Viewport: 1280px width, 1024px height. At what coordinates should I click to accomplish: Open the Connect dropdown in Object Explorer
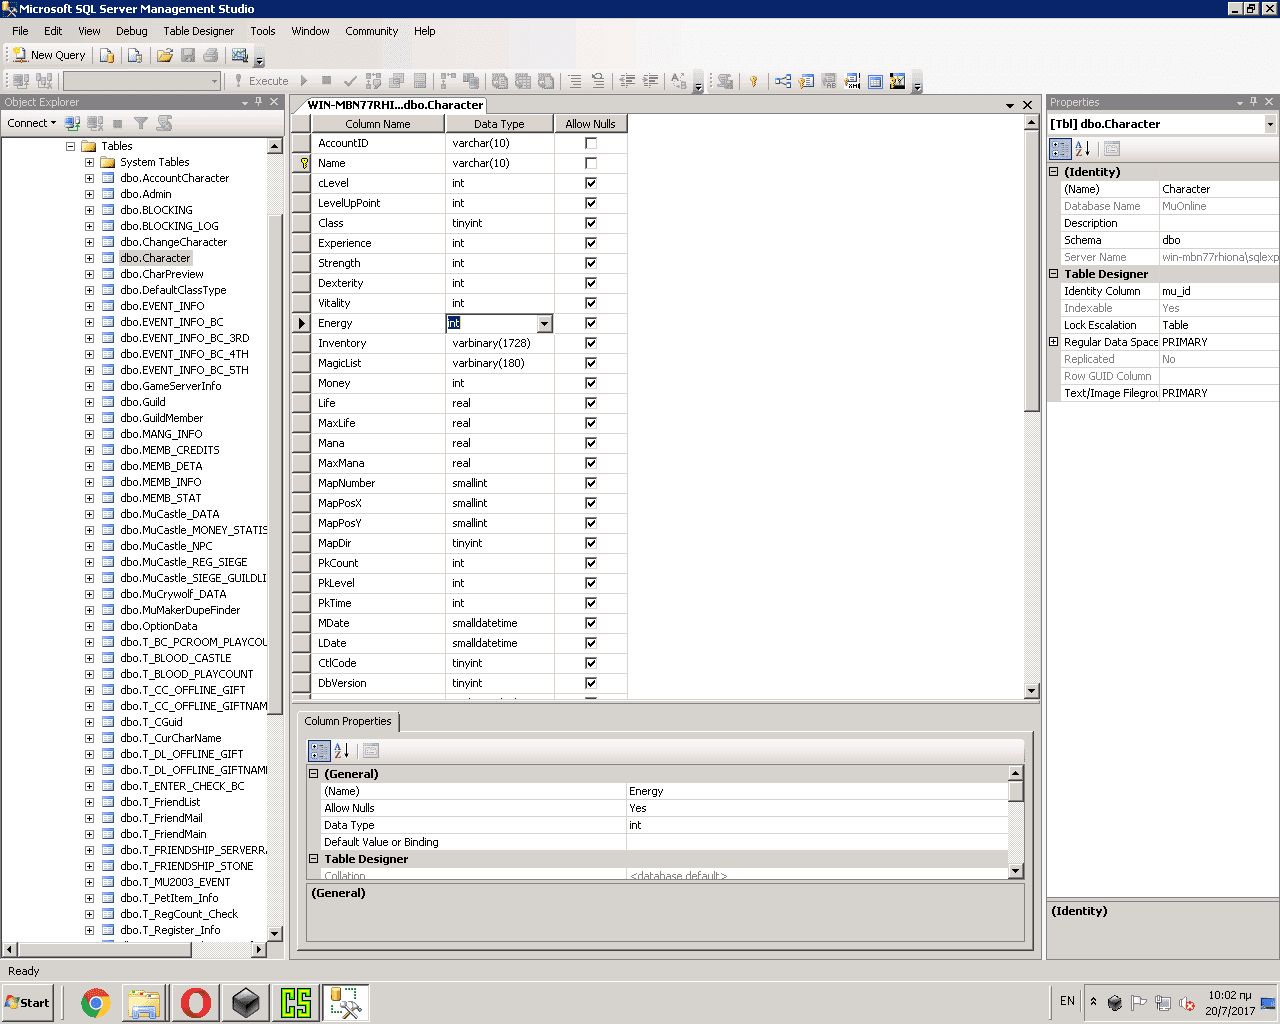click(x=31, y=123)
